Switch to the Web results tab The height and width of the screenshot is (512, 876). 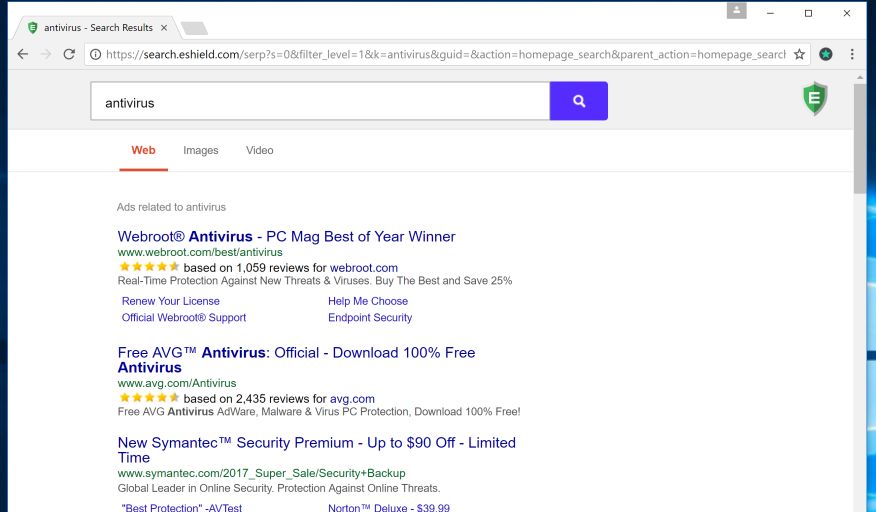[x=144, y=150]
